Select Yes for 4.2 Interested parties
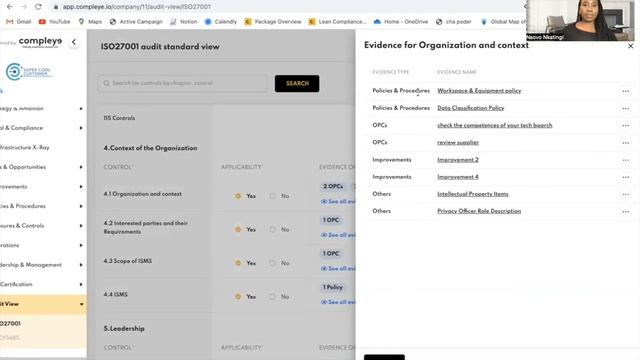The height and width of the screenshot is (360, 640). (x=238, y=229)
